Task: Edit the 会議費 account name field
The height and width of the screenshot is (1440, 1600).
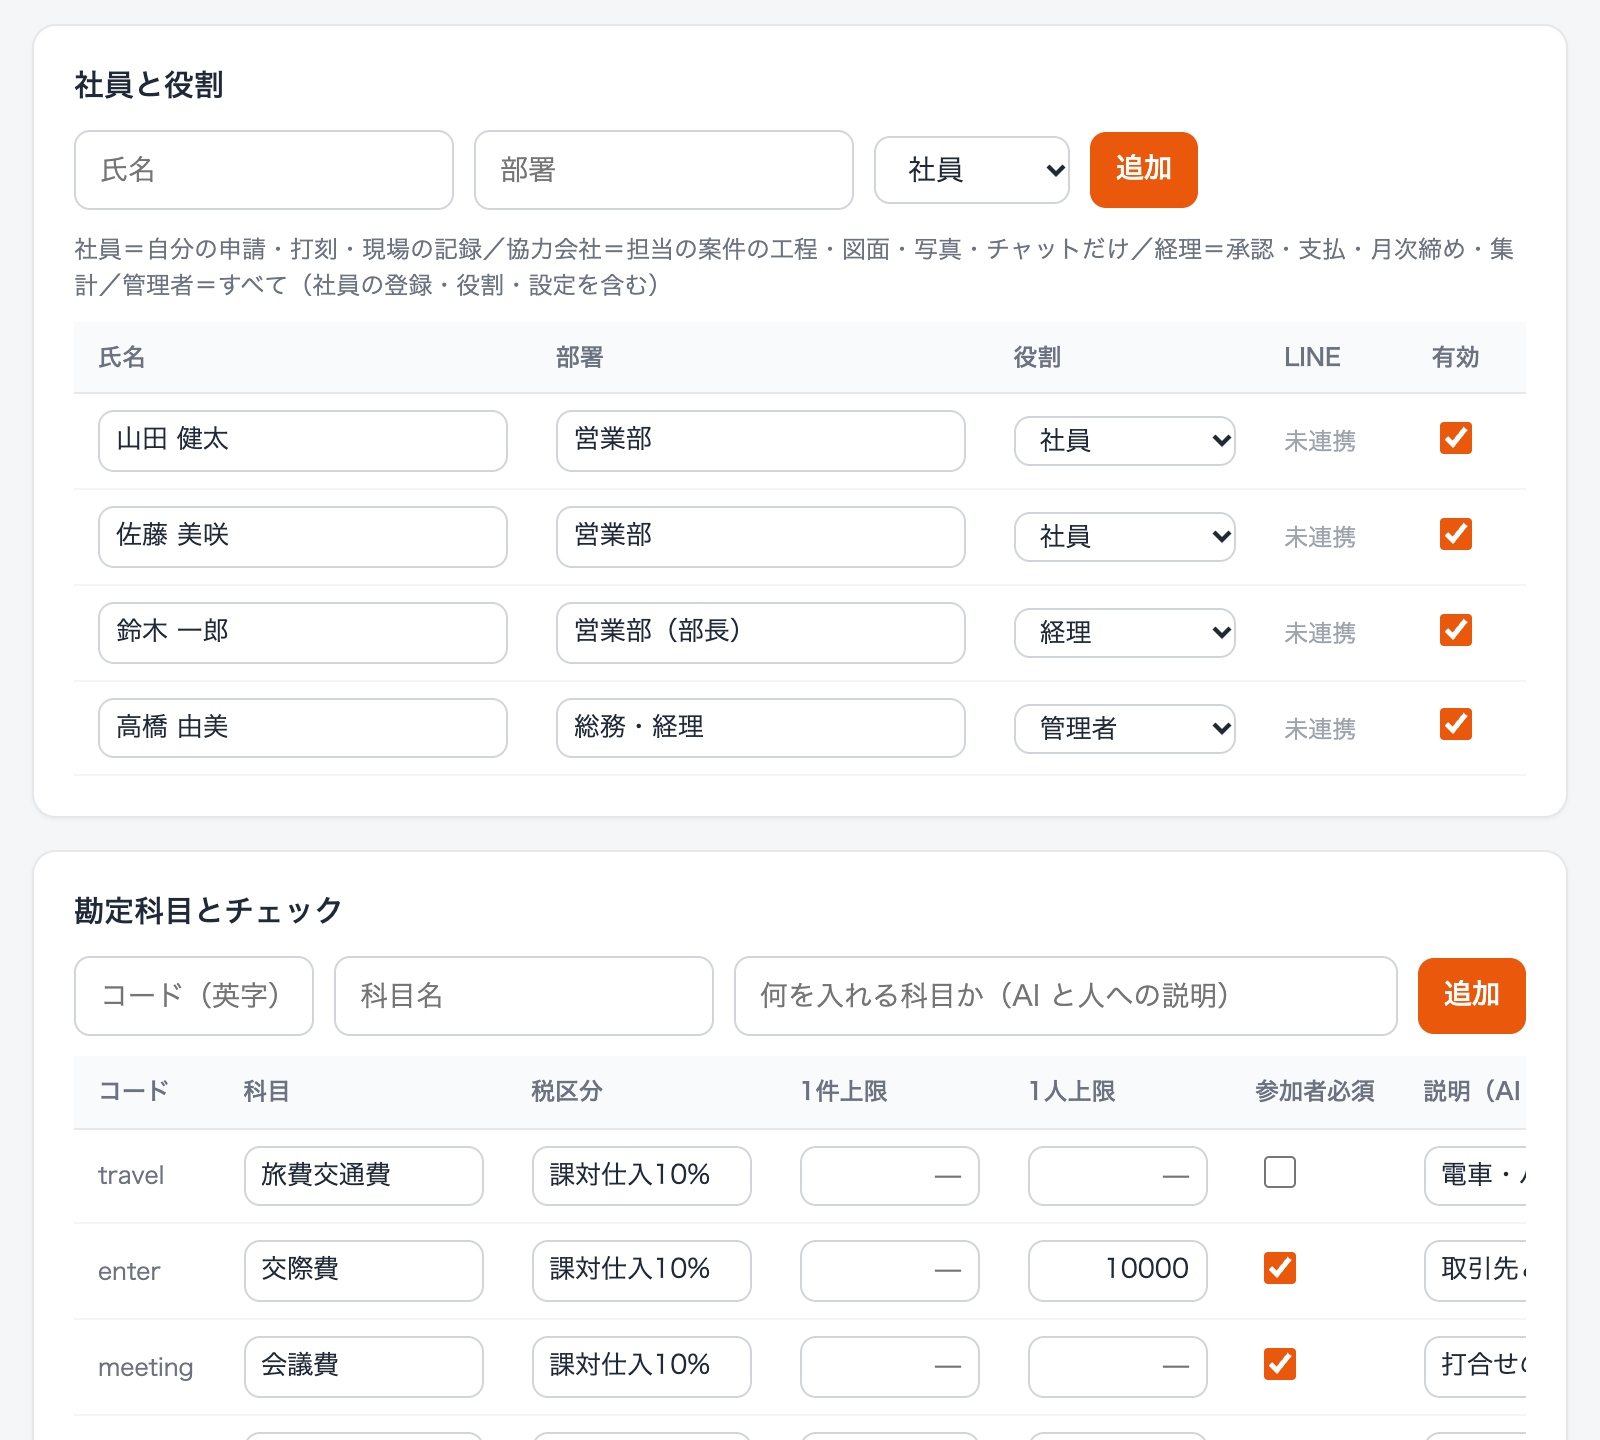Action: click(x=364, y=1367)
